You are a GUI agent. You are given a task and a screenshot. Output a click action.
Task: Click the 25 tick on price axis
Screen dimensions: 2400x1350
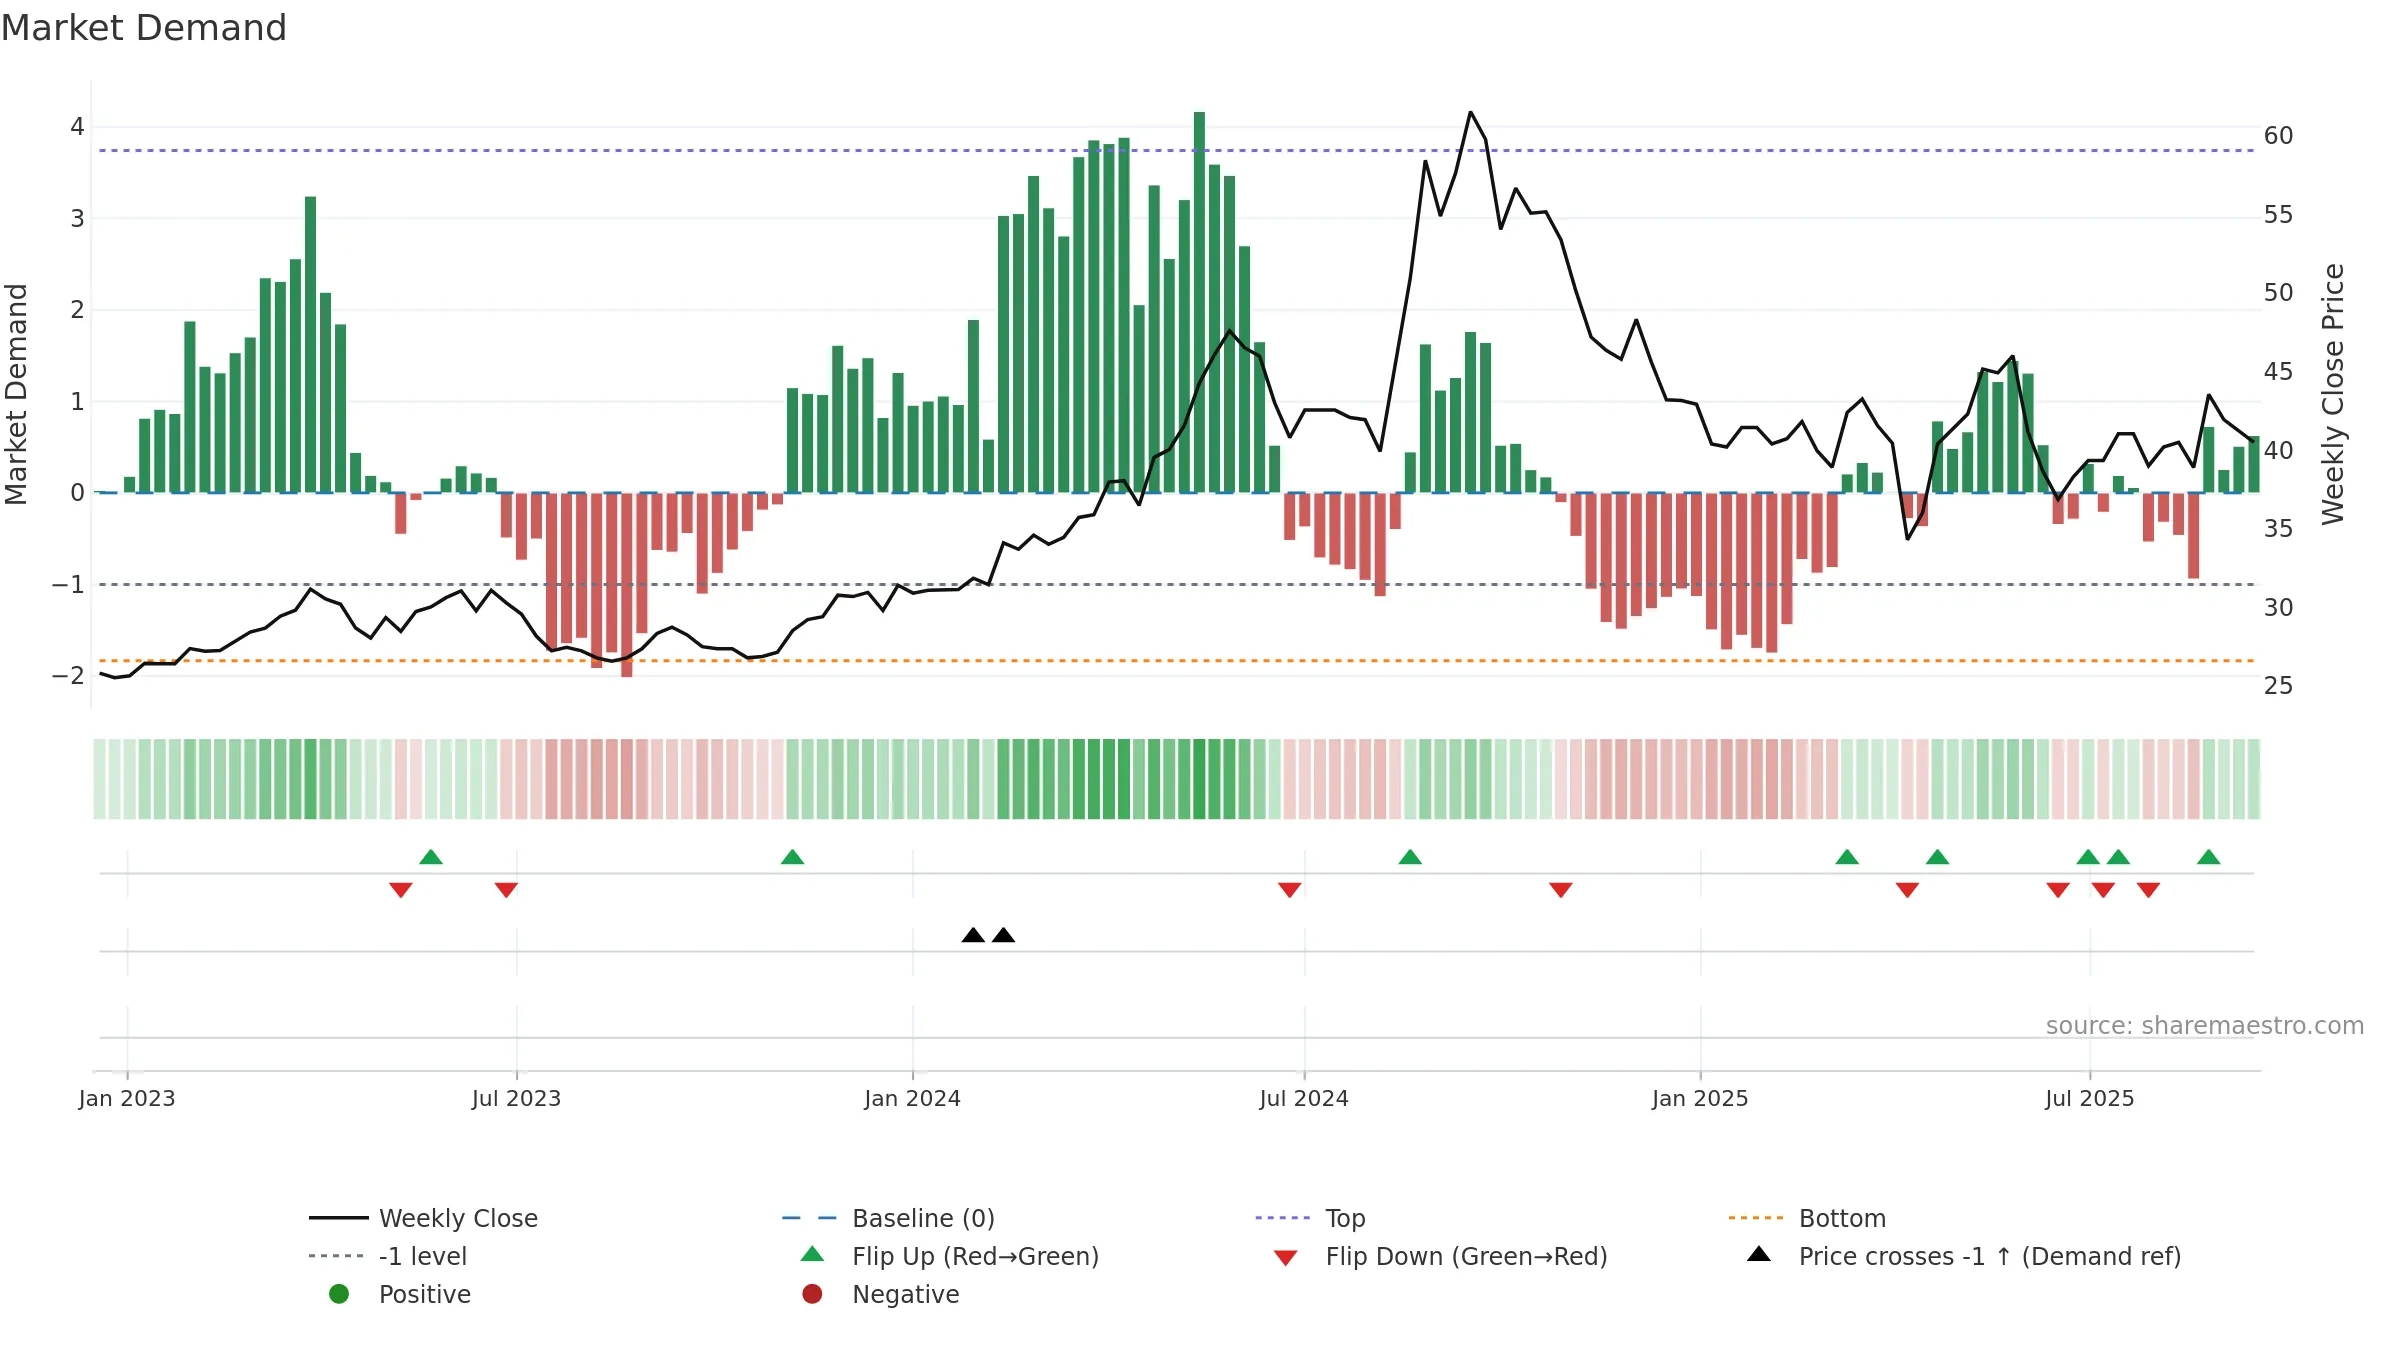[x=2278, y=686]
